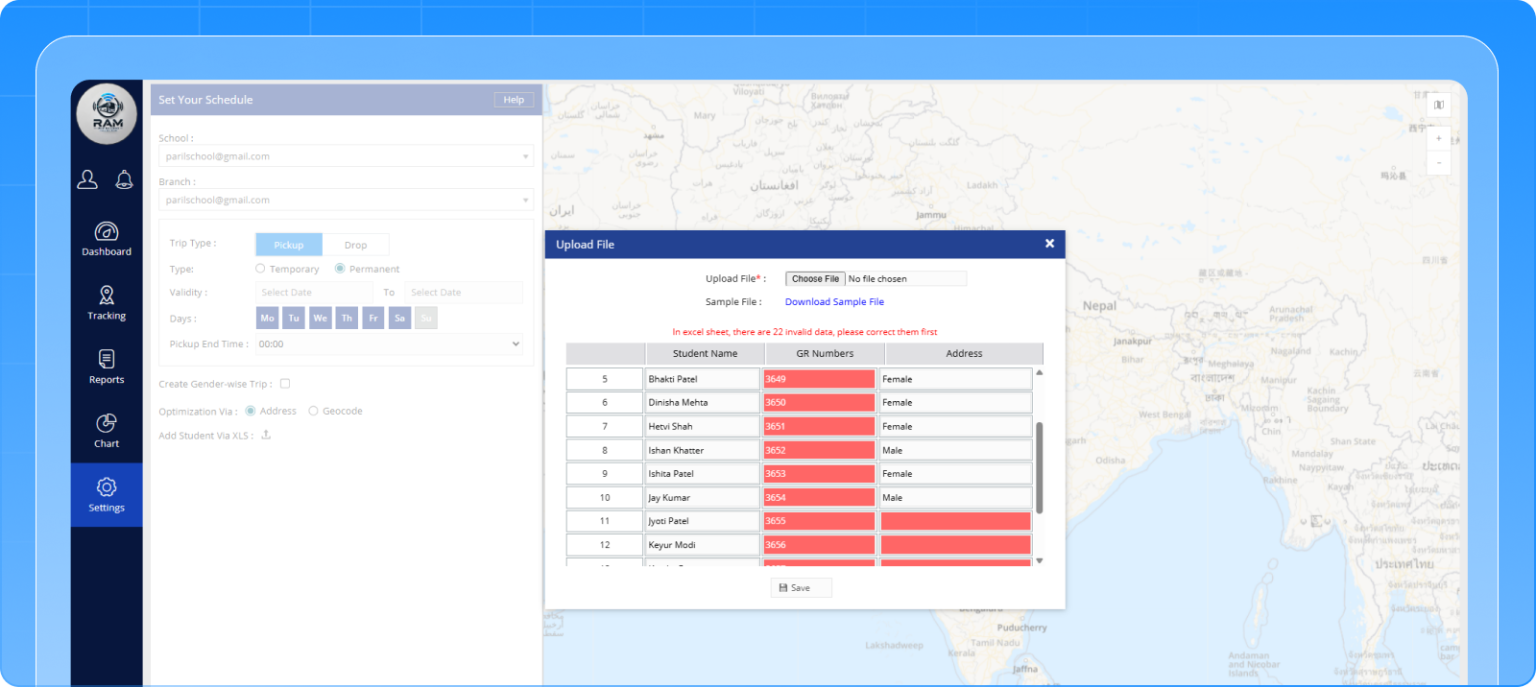
Task: Open the notifications bell icon
Action: [x=124, y=179]
